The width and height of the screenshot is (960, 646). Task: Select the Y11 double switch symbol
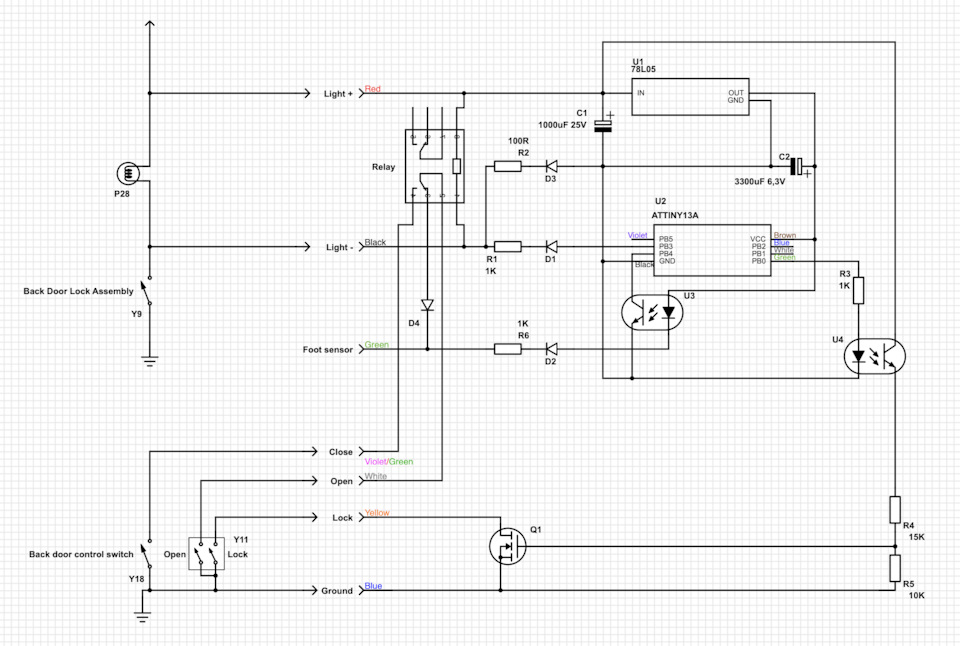point(206,554)
